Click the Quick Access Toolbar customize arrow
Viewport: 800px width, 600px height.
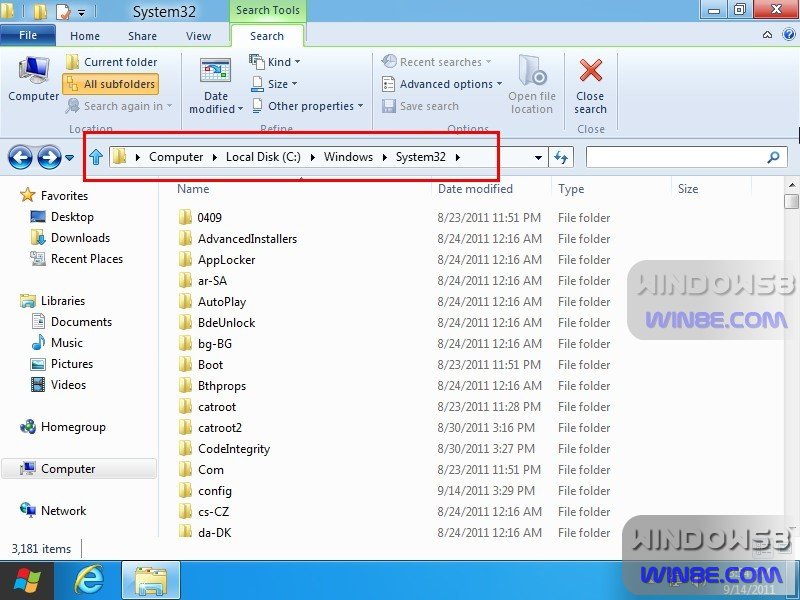pyautogui.click(x=81, y=13)
